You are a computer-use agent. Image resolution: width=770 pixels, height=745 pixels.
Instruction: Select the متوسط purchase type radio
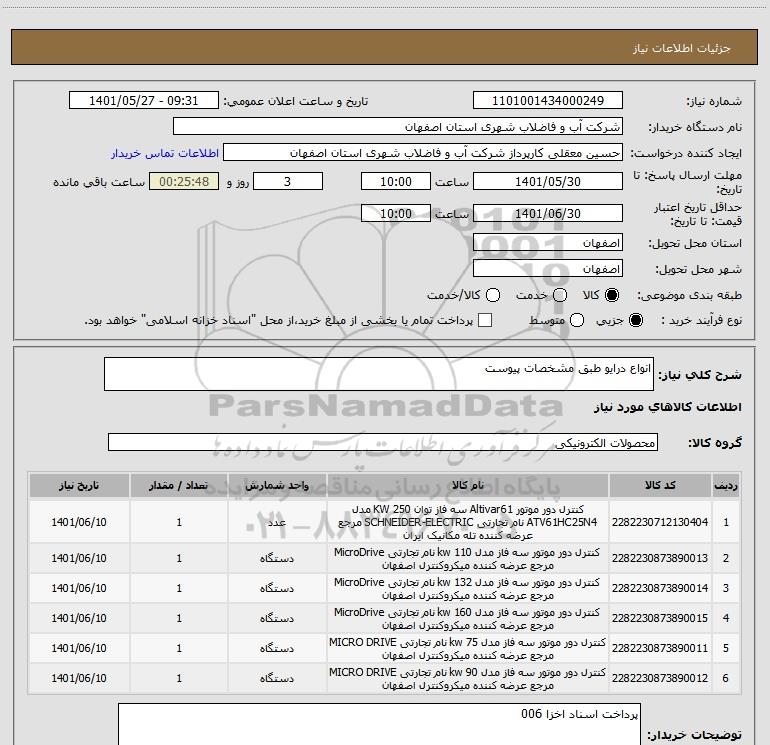(577, 320)
